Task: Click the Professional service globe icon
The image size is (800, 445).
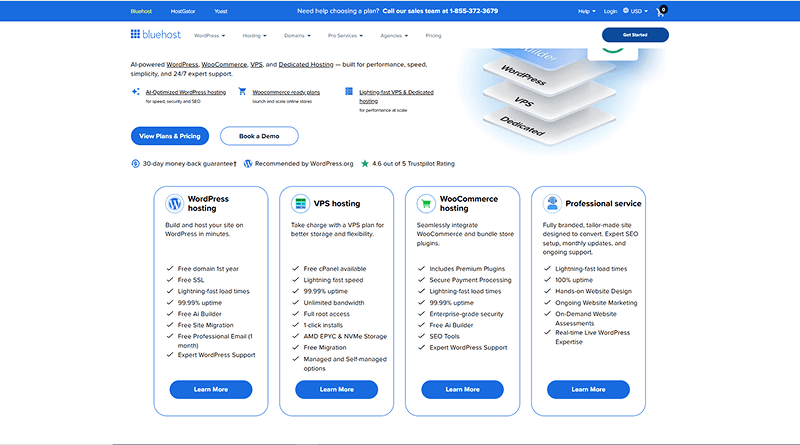Action: tap(551, 203)
